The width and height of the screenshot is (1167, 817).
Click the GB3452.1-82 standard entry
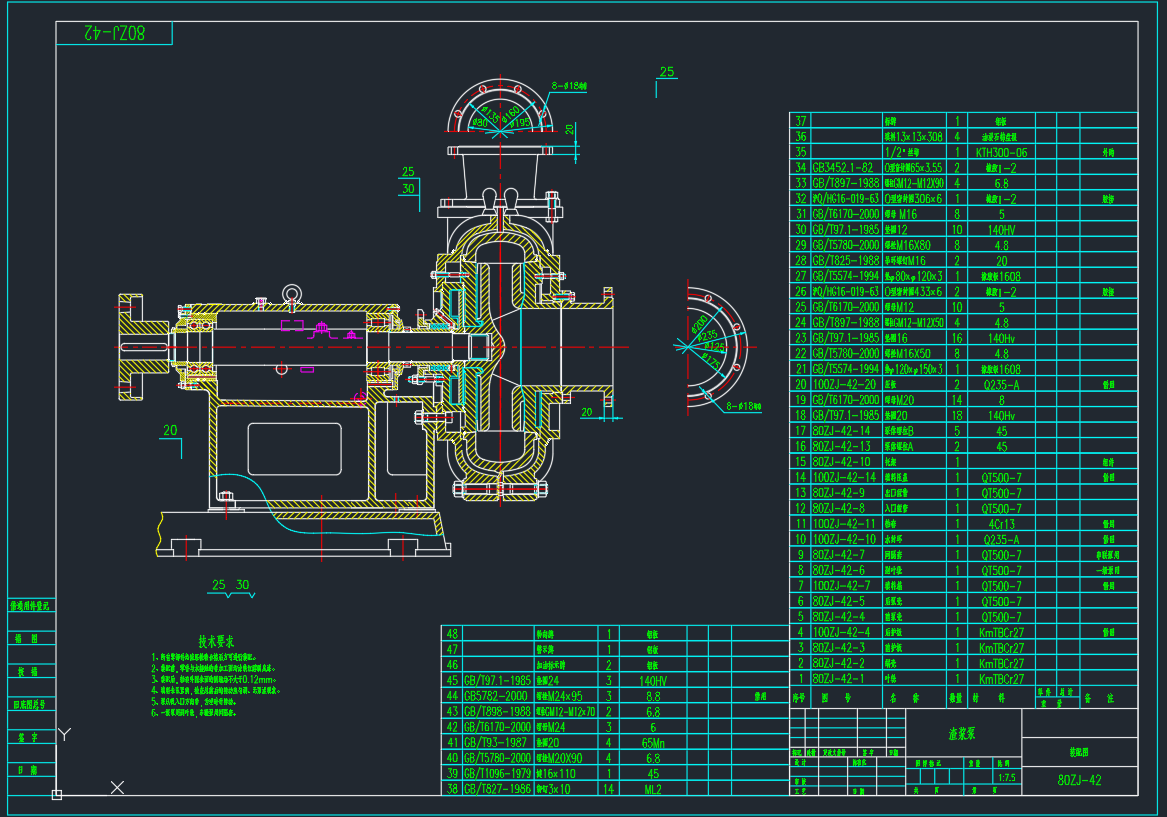point(843,168)
